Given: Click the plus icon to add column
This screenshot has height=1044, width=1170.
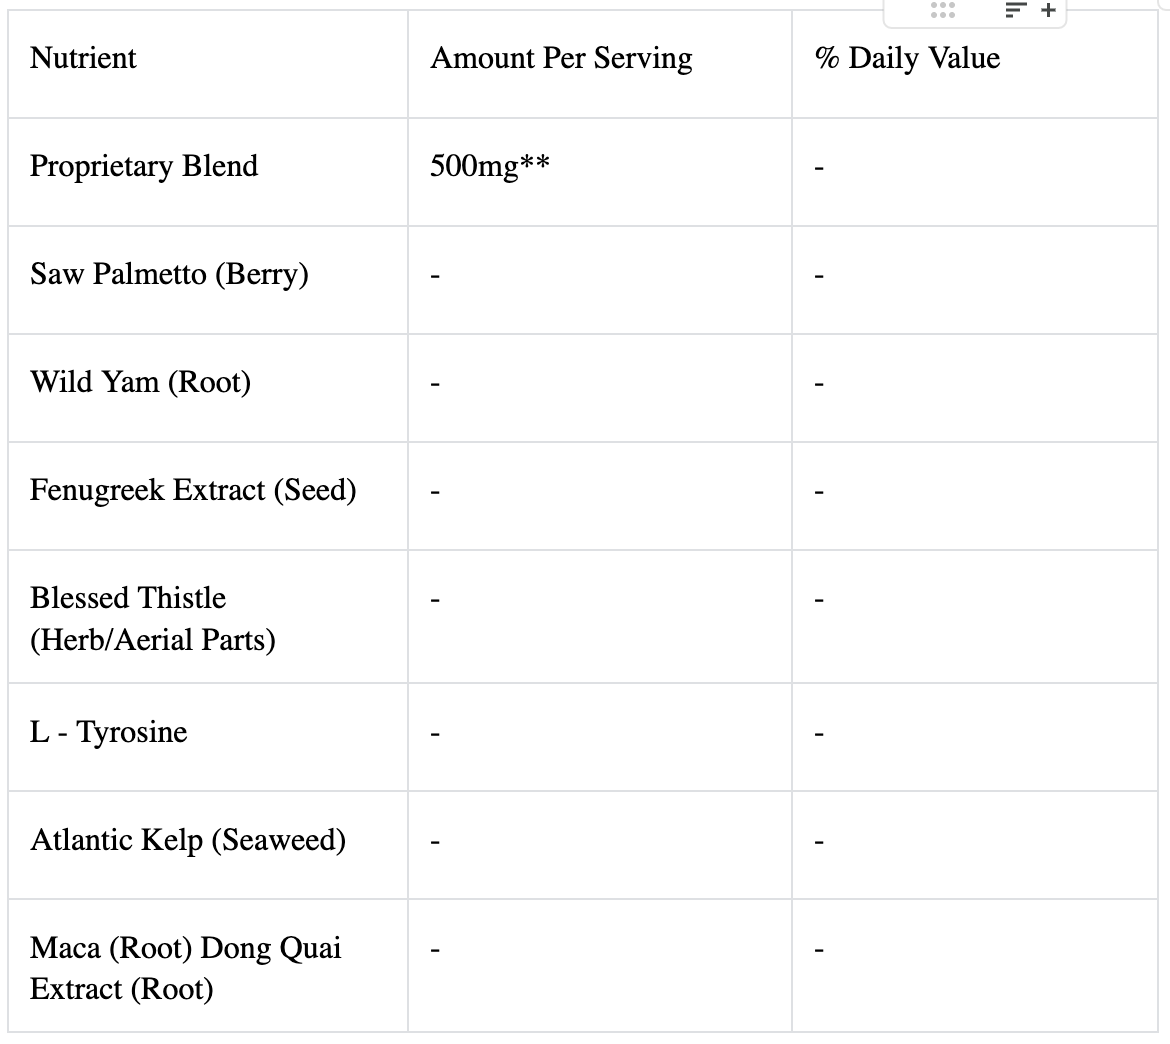Looking at the screenshot, I should tap(1047, 11).
